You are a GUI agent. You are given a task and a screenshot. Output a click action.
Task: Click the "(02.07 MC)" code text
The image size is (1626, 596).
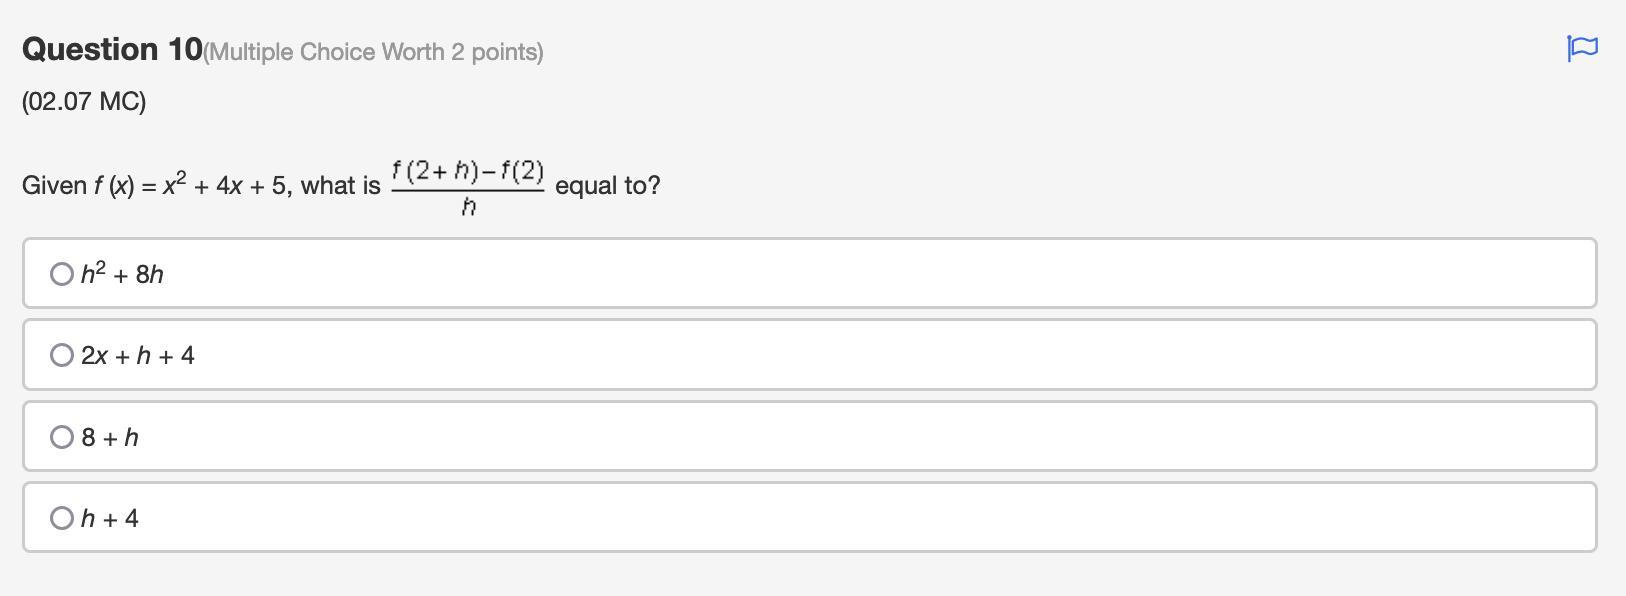pyautogui.click(x=84, y=102)
